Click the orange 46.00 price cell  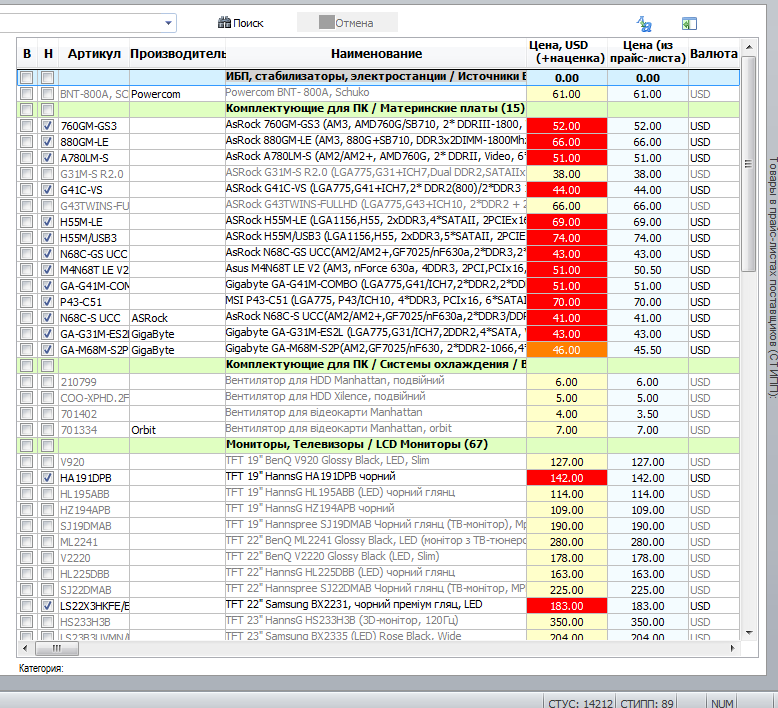click(x=567, y=350)
